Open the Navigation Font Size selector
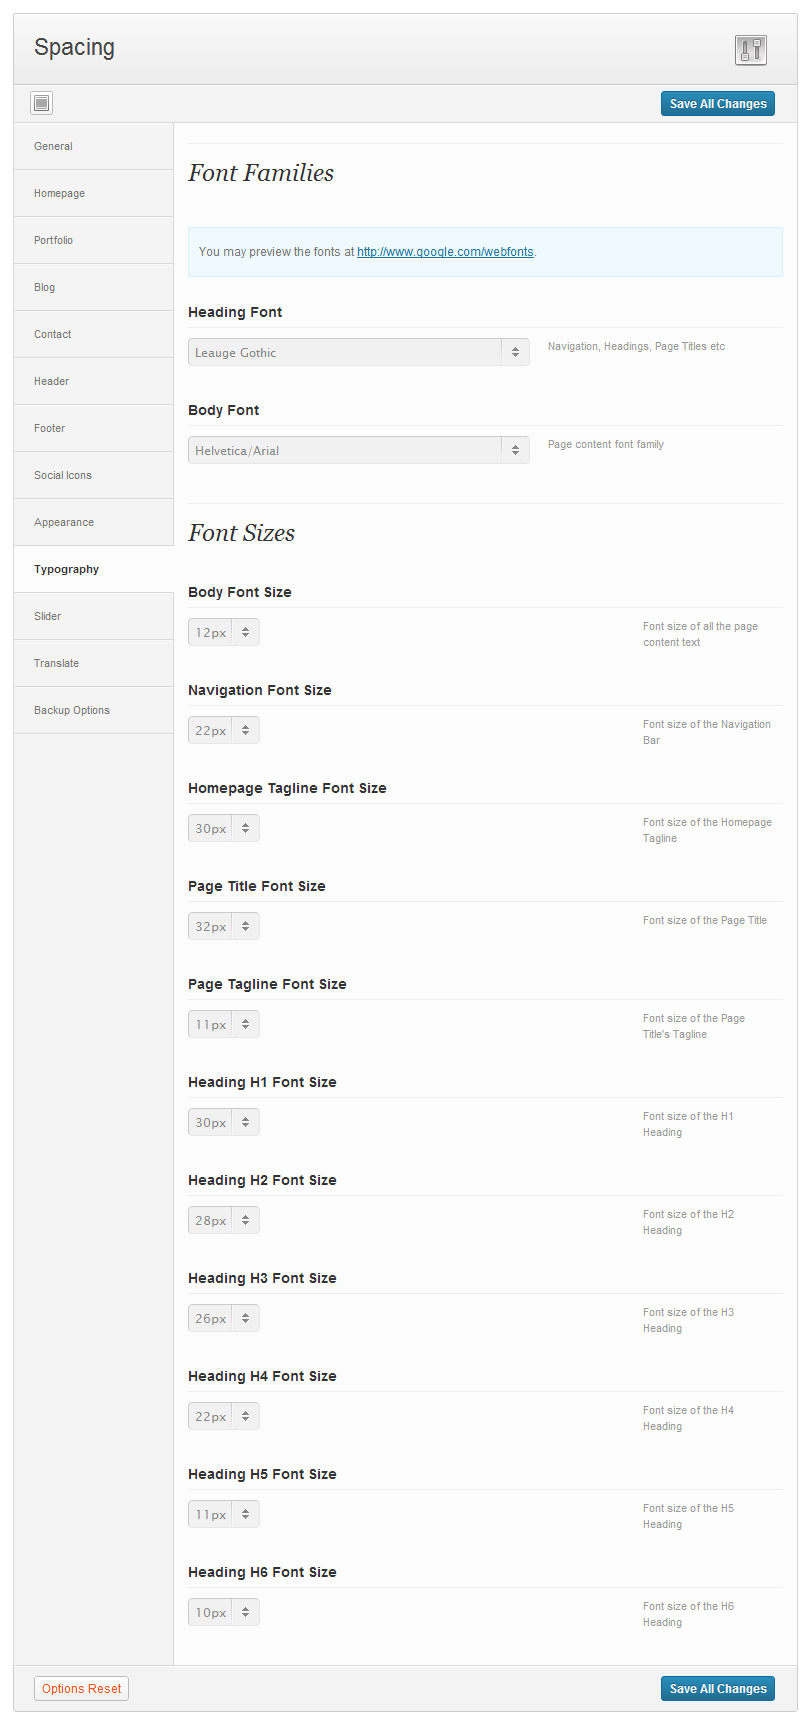The width and height of the screenshot is (810, 1728). tap(224, 730)
